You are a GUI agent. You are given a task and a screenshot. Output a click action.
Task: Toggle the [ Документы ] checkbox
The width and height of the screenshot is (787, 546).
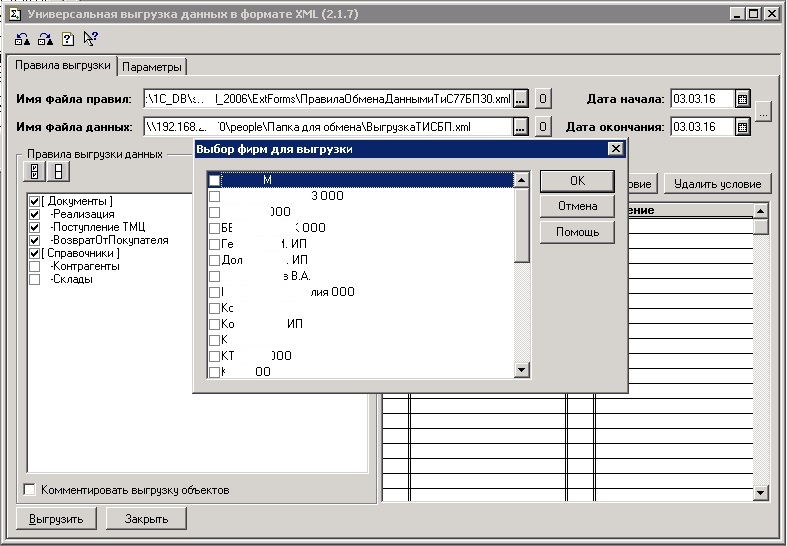(35, 202)
